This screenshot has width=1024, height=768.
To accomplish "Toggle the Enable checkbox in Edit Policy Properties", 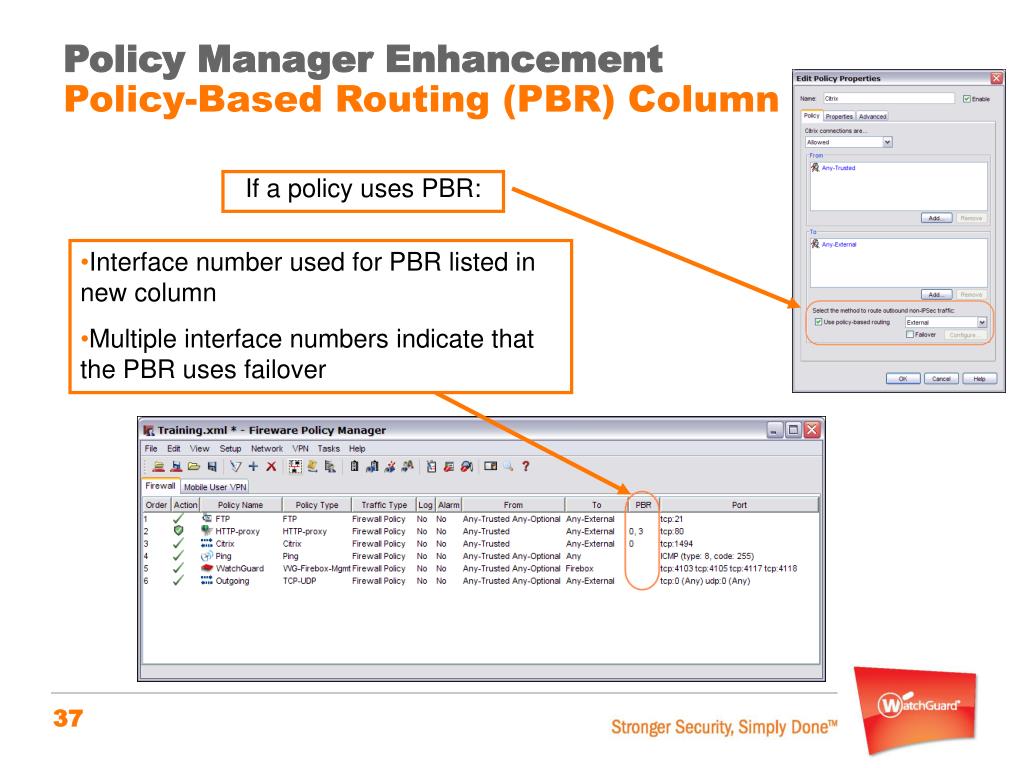I will click(x=967, y=99).
